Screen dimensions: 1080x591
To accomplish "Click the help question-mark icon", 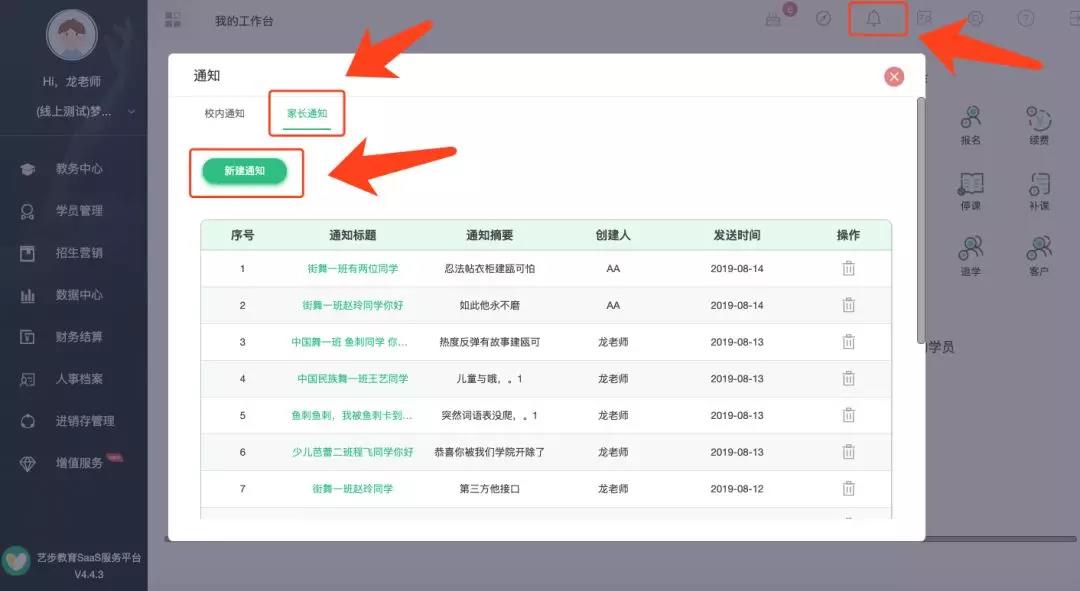I will [1027, 20].
